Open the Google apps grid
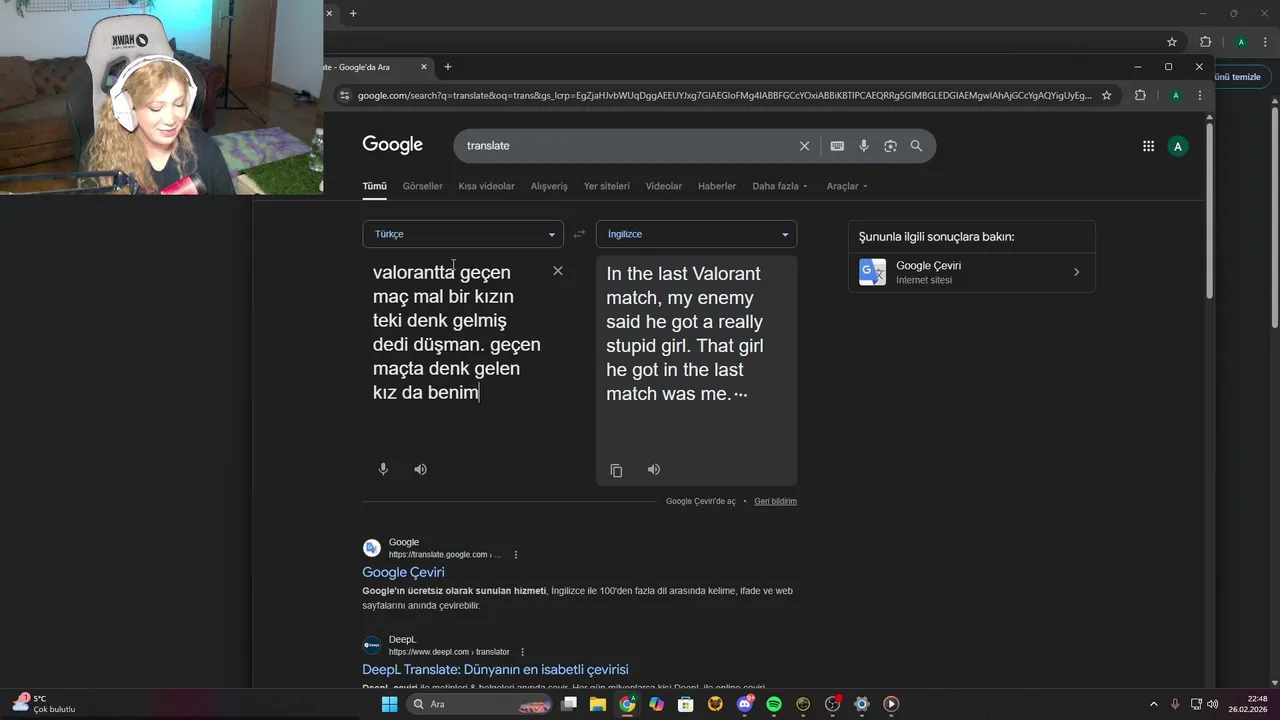The width and height of the screenshot is (1280, 720). click(x=1148, y=146)
